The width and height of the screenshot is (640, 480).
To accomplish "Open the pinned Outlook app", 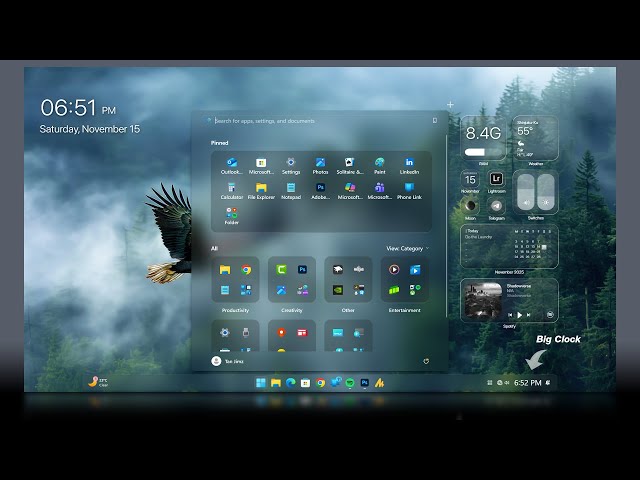I will [x=231, y=166].
